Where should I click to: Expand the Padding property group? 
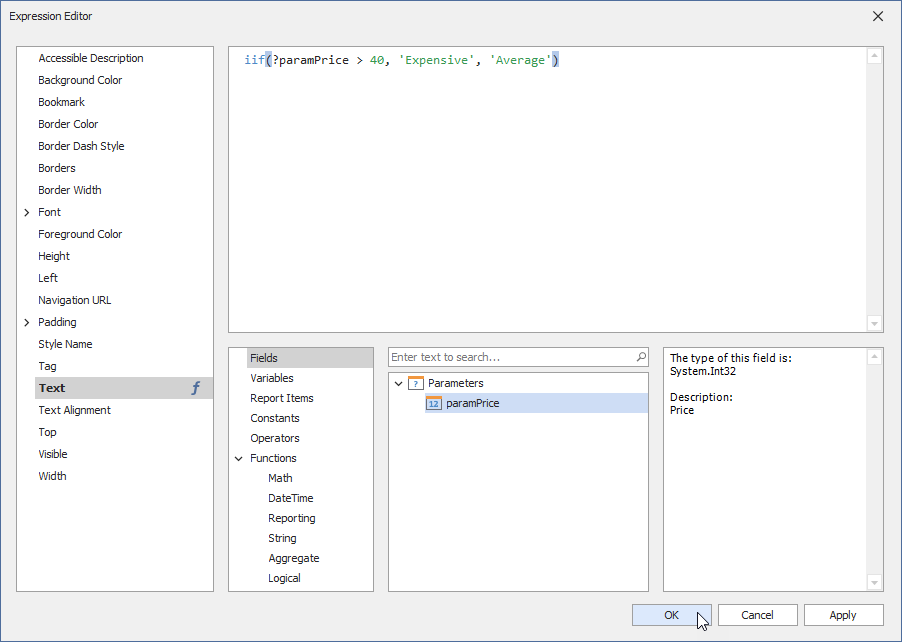coord(28,322)
